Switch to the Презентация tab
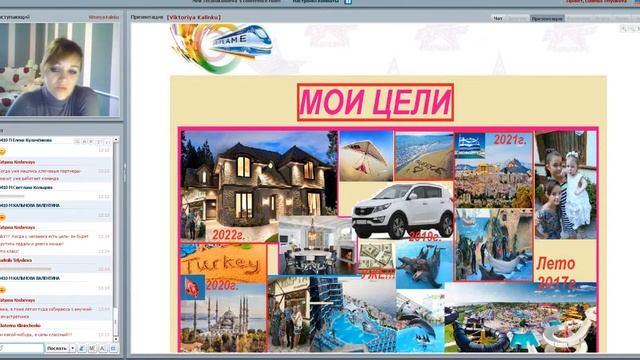 point(547,18)
